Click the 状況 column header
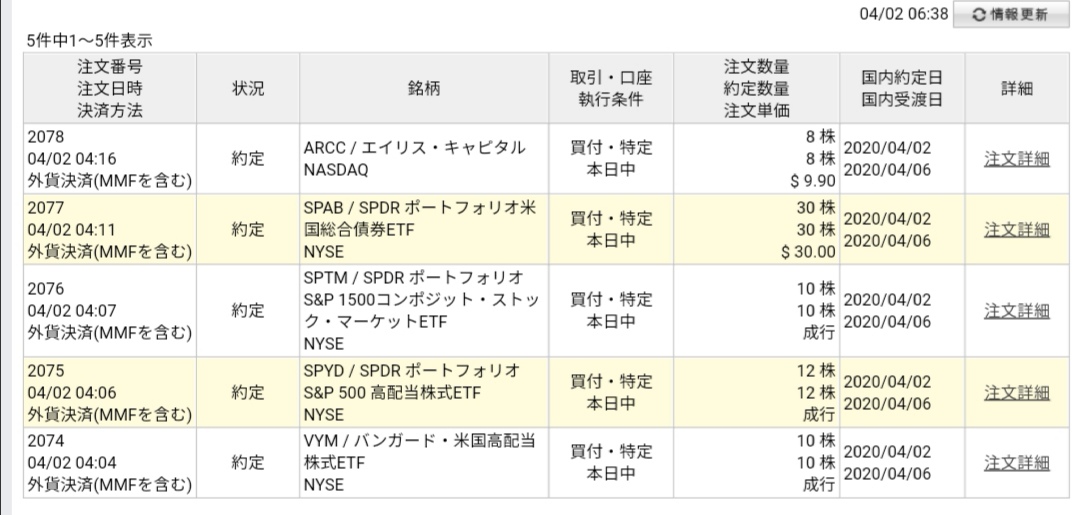 coord(248,88)
